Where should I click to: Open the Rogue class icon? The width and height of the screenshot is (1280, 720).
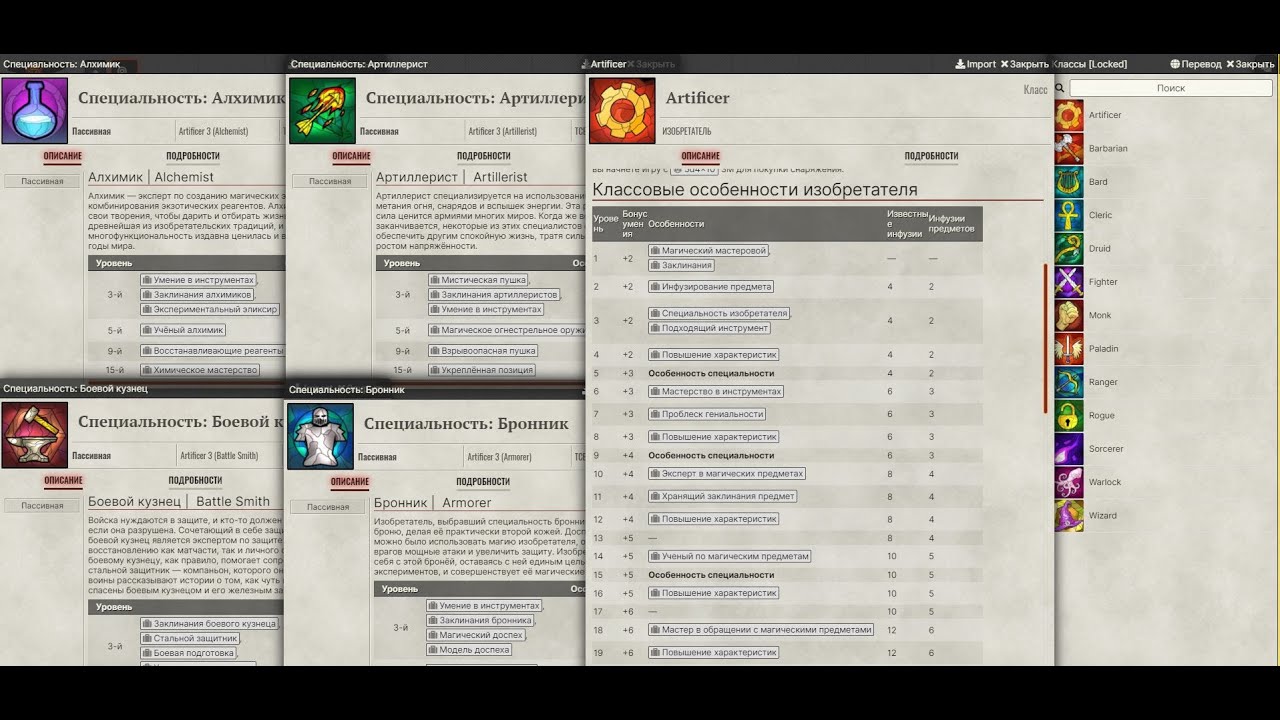pyautogui.click(x=1069, y=415)
